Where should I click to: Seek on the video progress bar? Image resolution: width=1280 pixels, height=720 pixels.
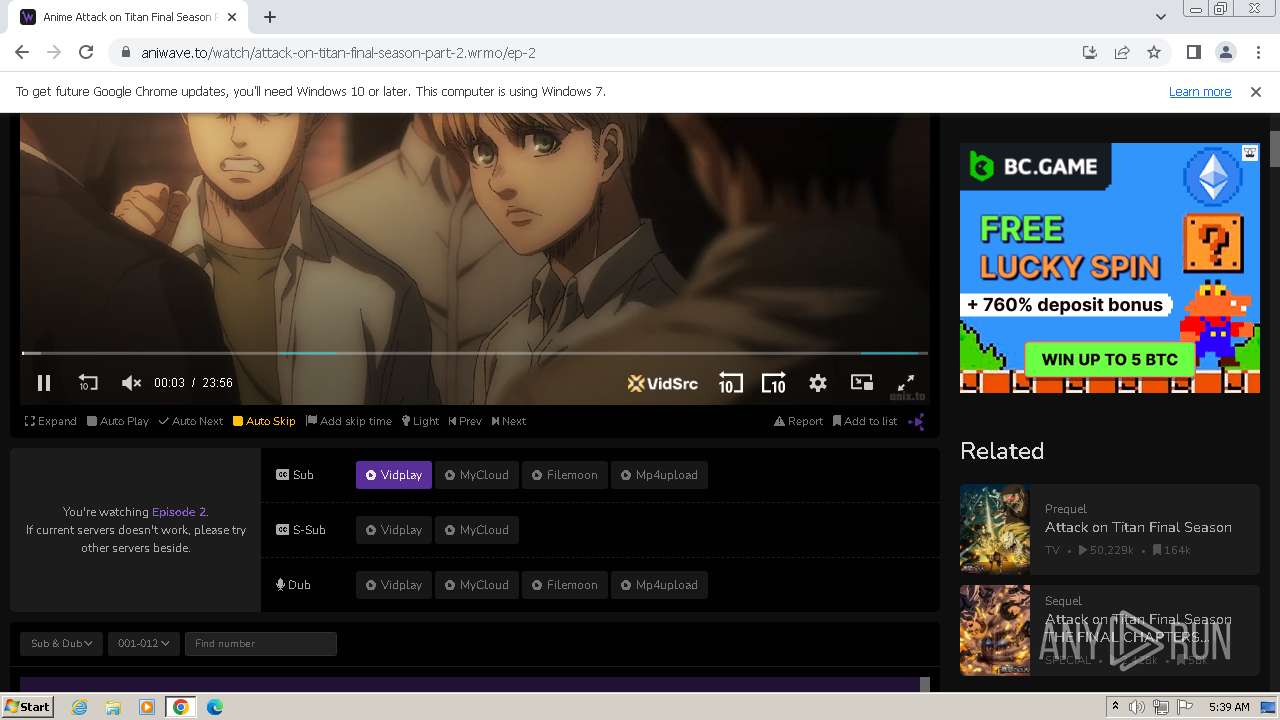click(x=475, y=353)
